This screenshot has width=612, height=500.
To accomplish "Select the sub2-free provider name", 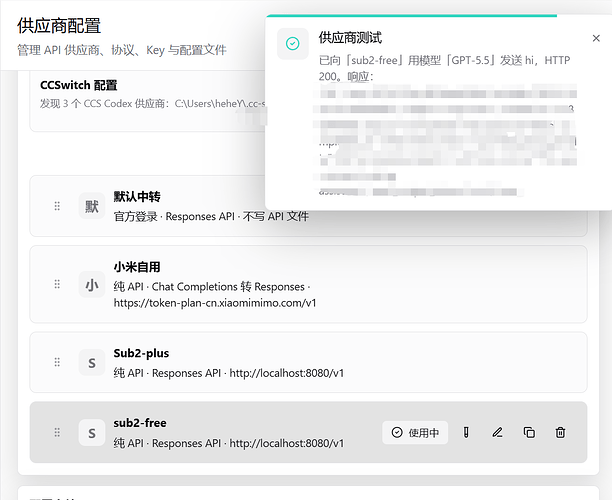I will (140, 423).
